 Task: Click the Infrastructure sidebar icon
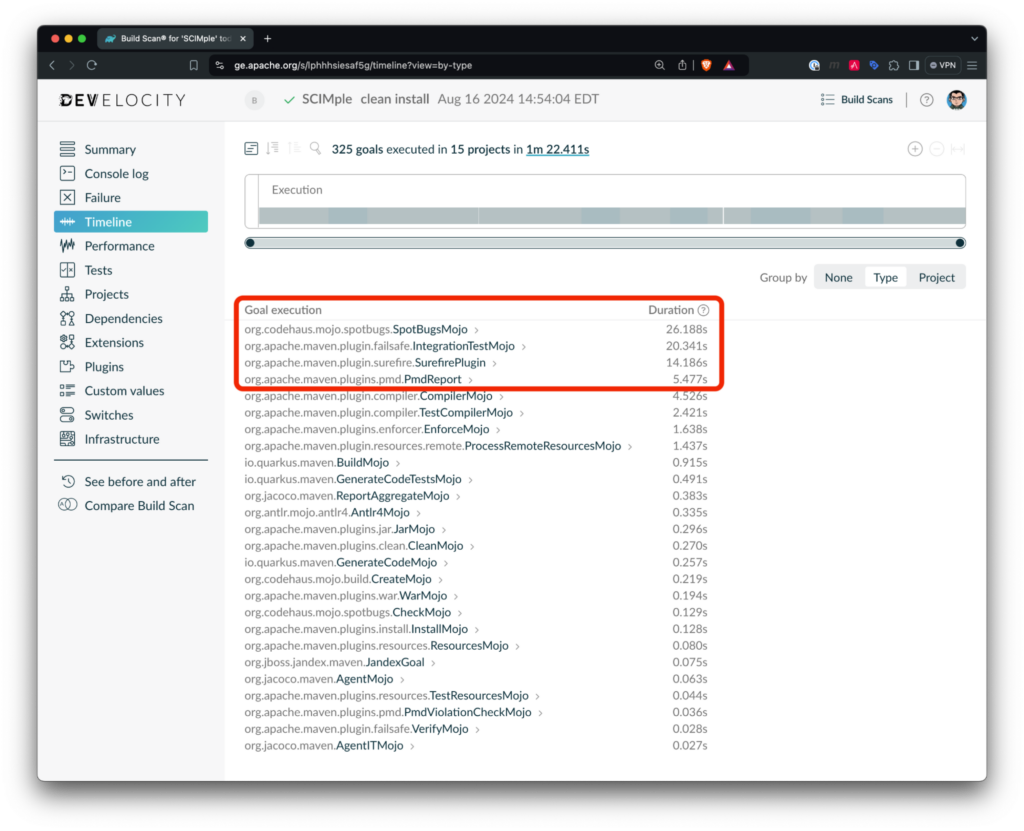(x=67, y=439)
